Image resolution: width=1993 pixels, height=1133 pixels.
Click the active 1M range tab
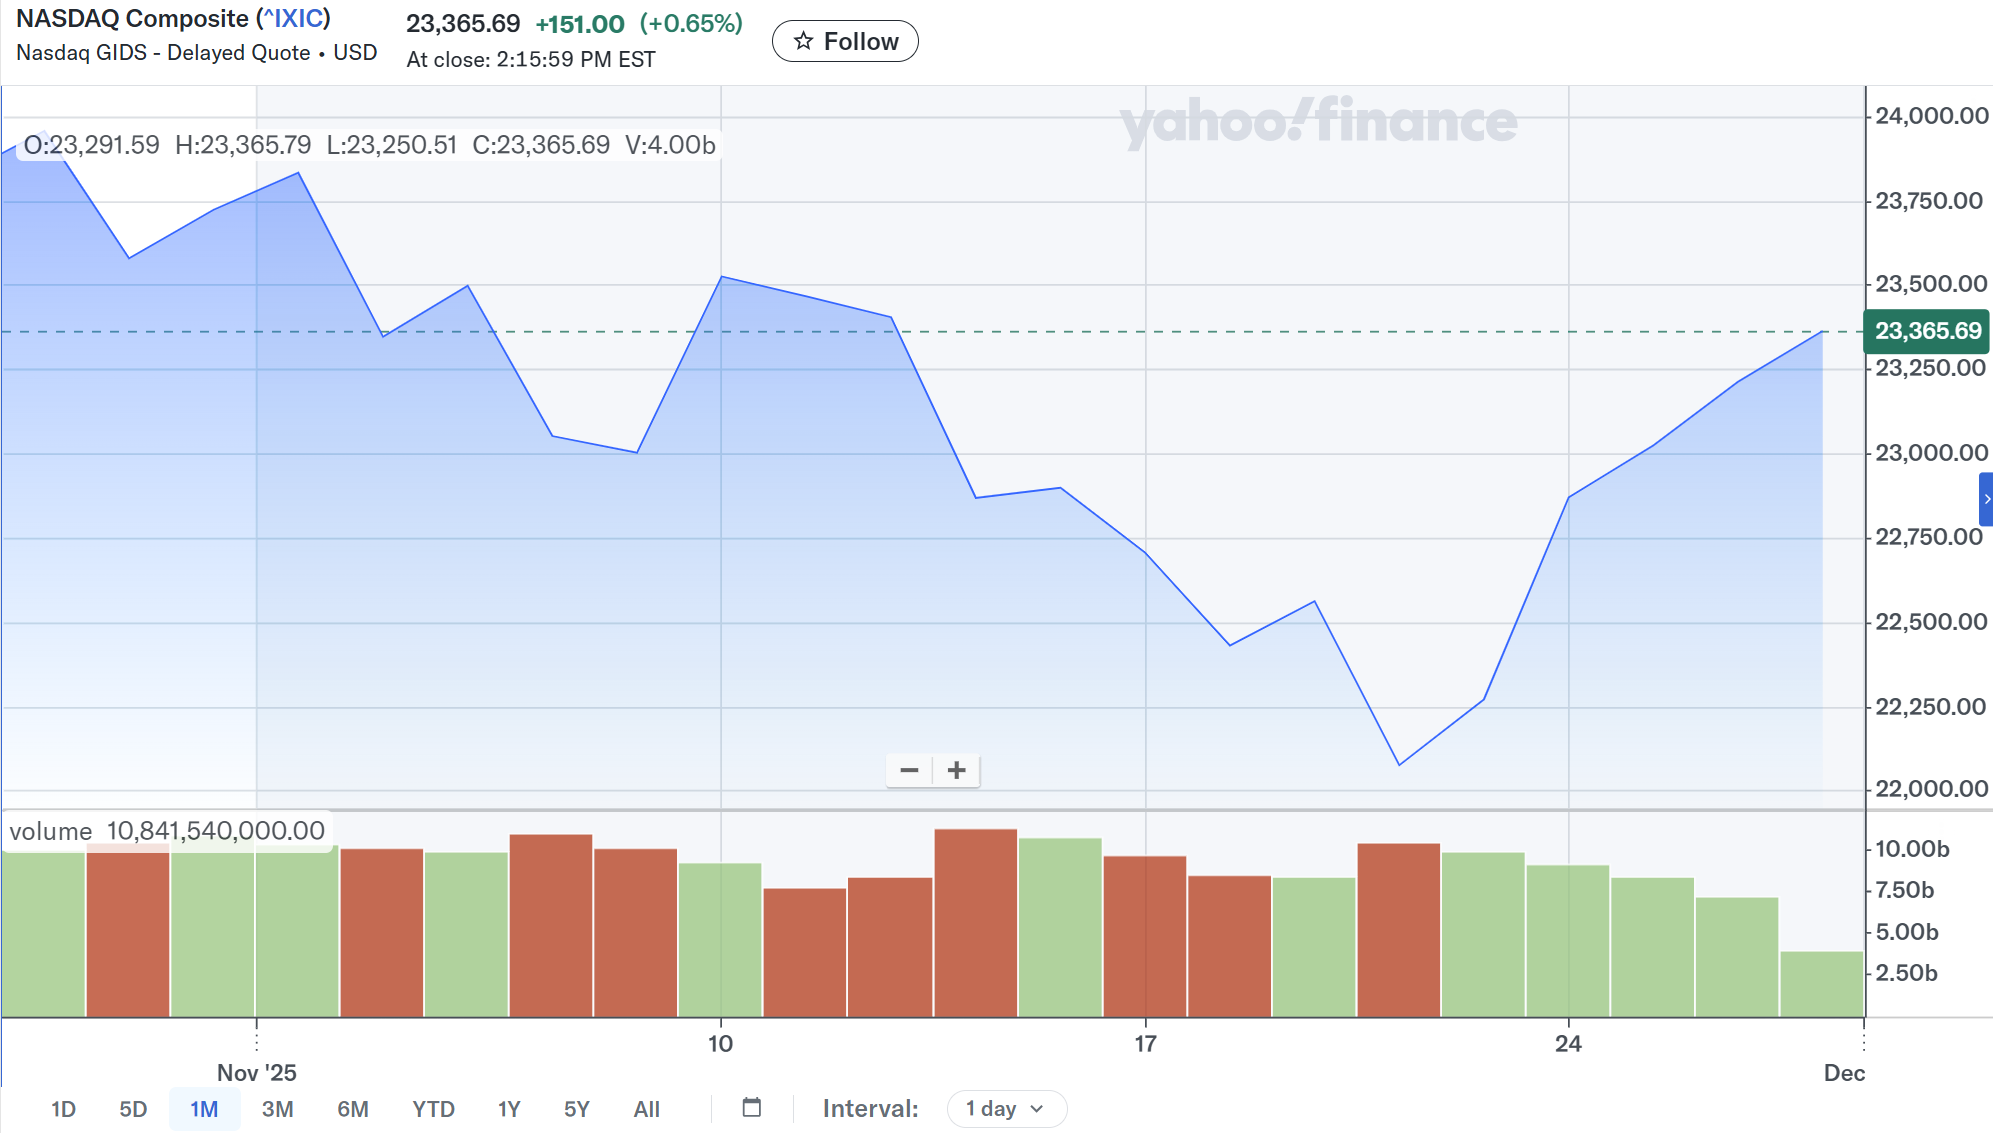[204, 1109]
